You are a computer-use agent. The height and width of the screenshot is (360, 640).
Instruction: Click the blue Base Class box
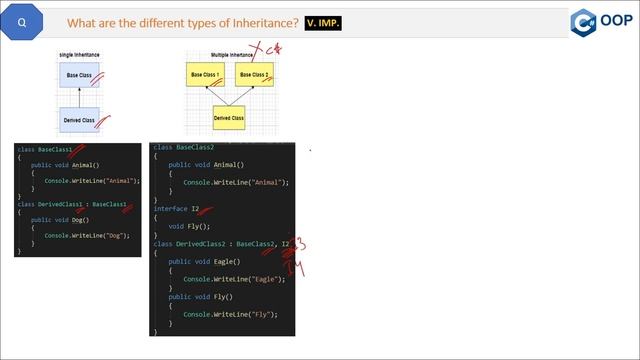coord(79,75)
